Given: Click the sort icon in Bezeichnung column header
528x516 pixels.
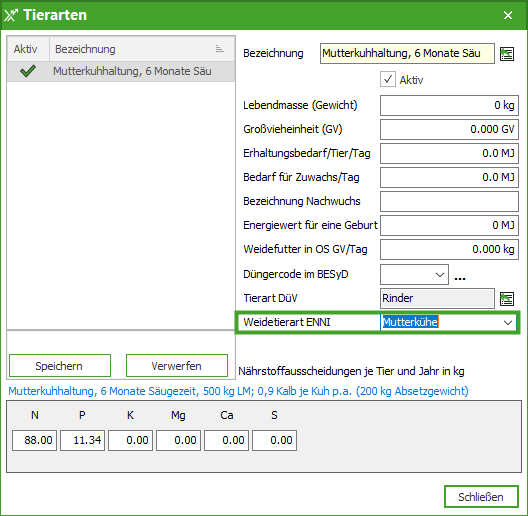Looking at the screenshot, I should click(x=220, y=49).
